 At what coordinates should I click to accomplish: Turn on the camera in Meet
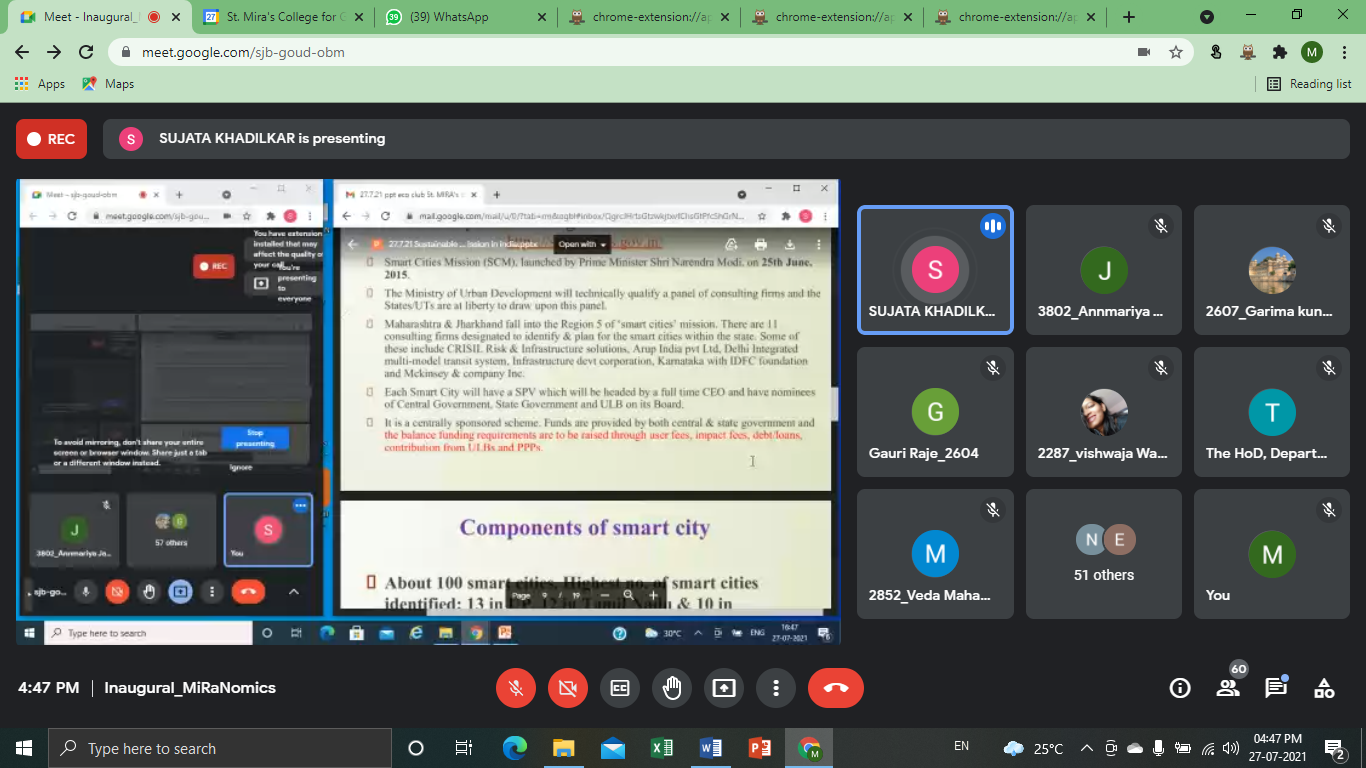click(x=568, y=688)
